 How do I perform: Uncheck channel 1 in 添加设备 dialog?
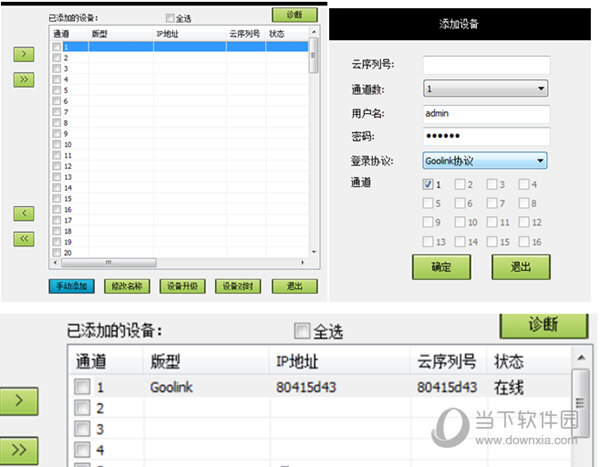coord(428,184)
